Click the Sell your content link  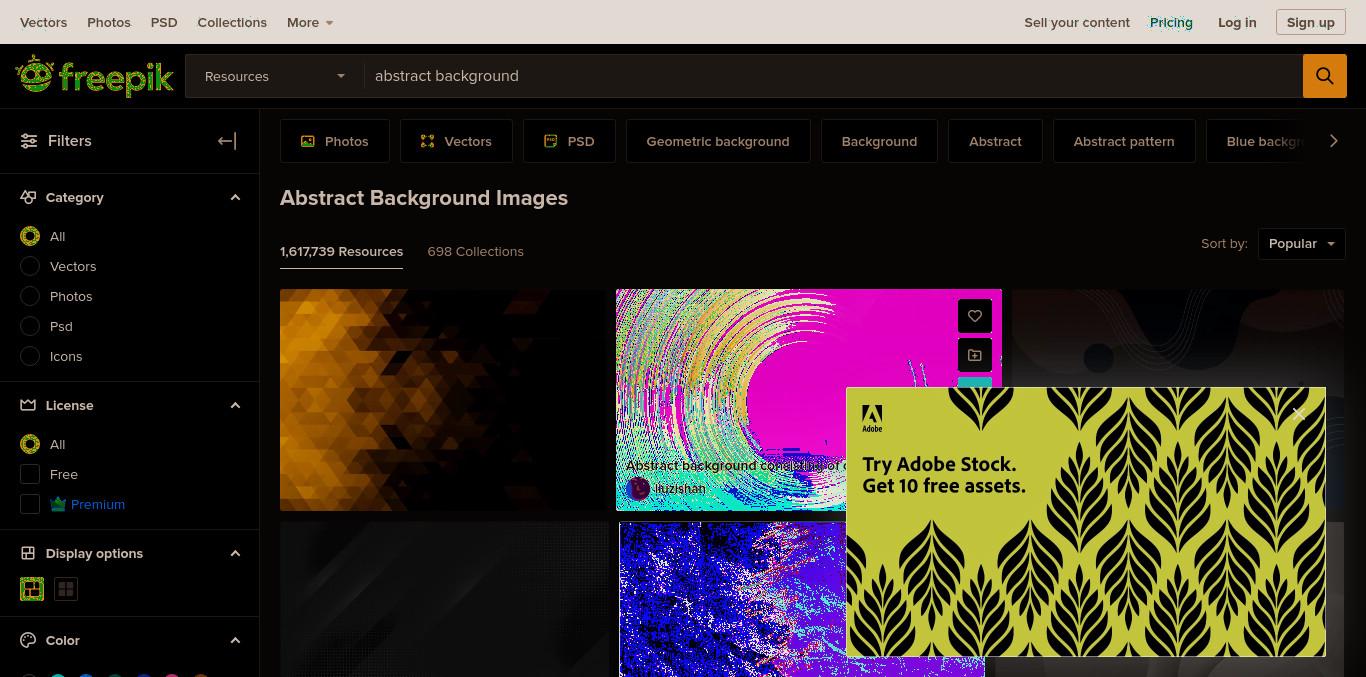(x=1077, y=22)
